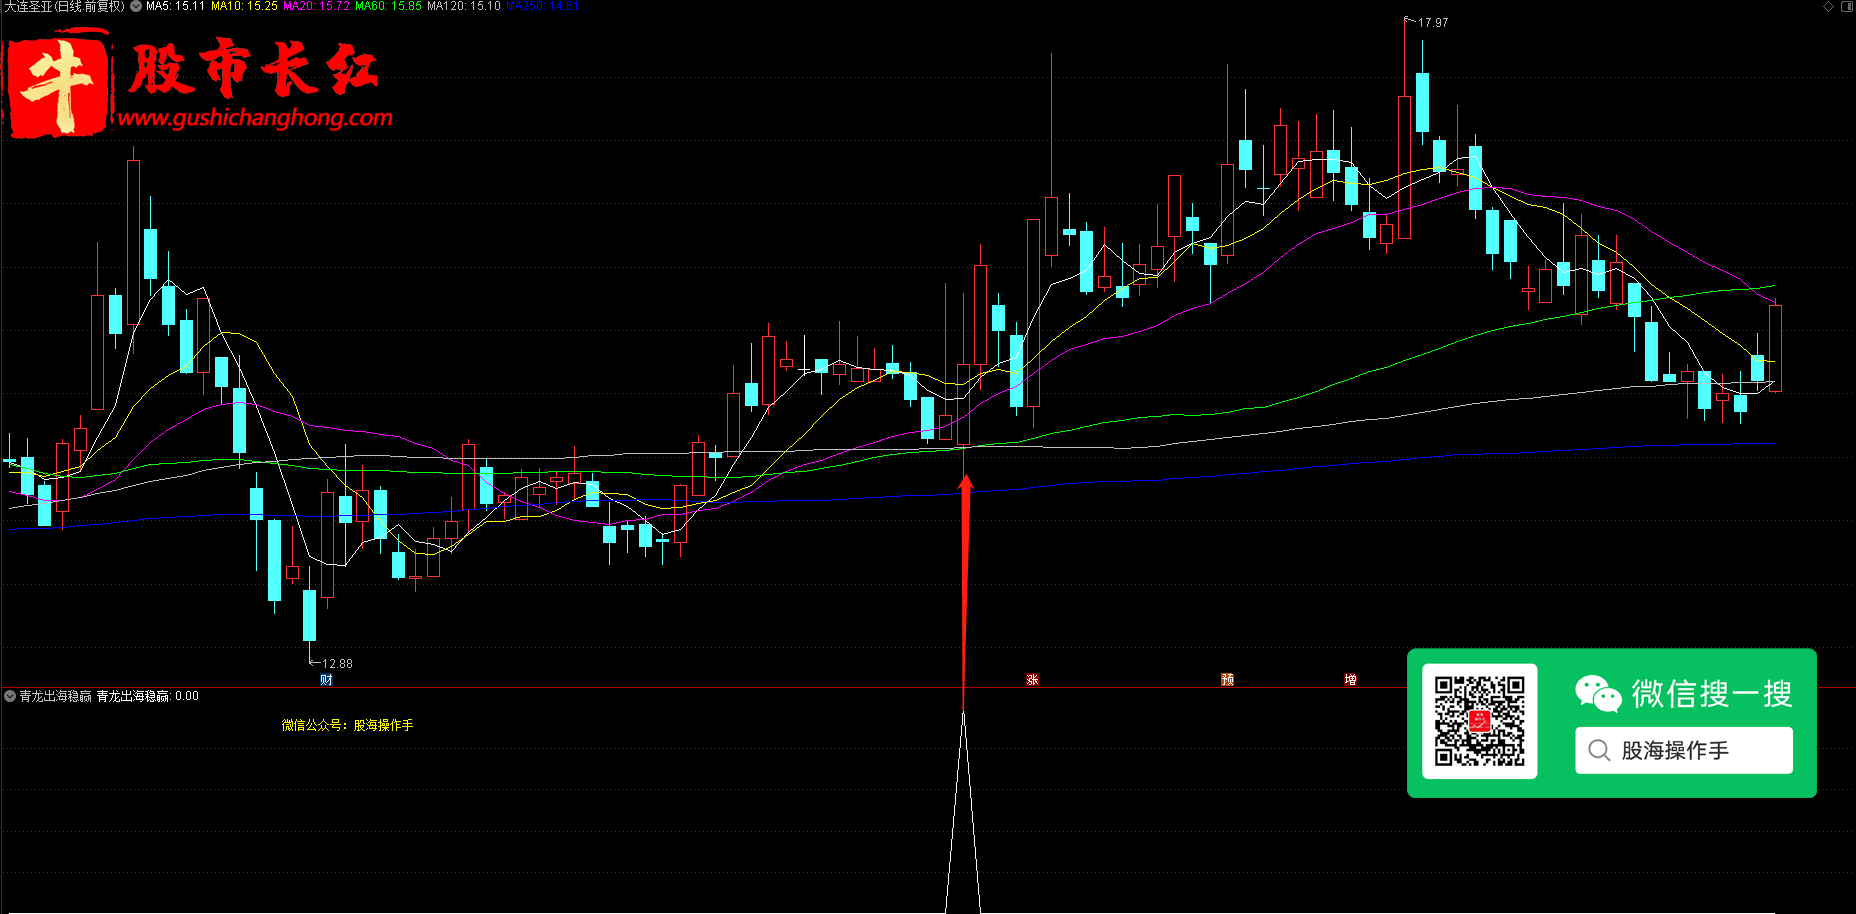The height and width of the screenshot is (914, 1856).
Task: Click the yellow 微信公众号: 股海操作手 text
Action: (x=347, y=725)
